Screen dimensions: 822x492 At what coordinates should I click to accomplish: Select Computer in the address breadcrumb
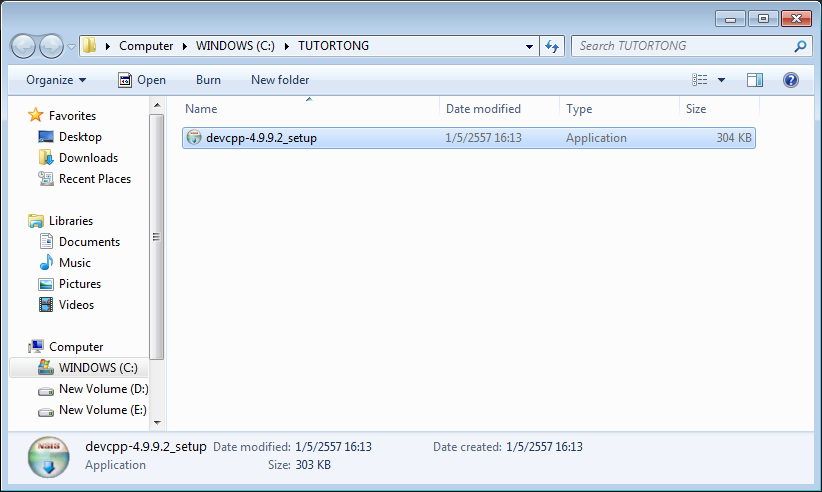146,46
